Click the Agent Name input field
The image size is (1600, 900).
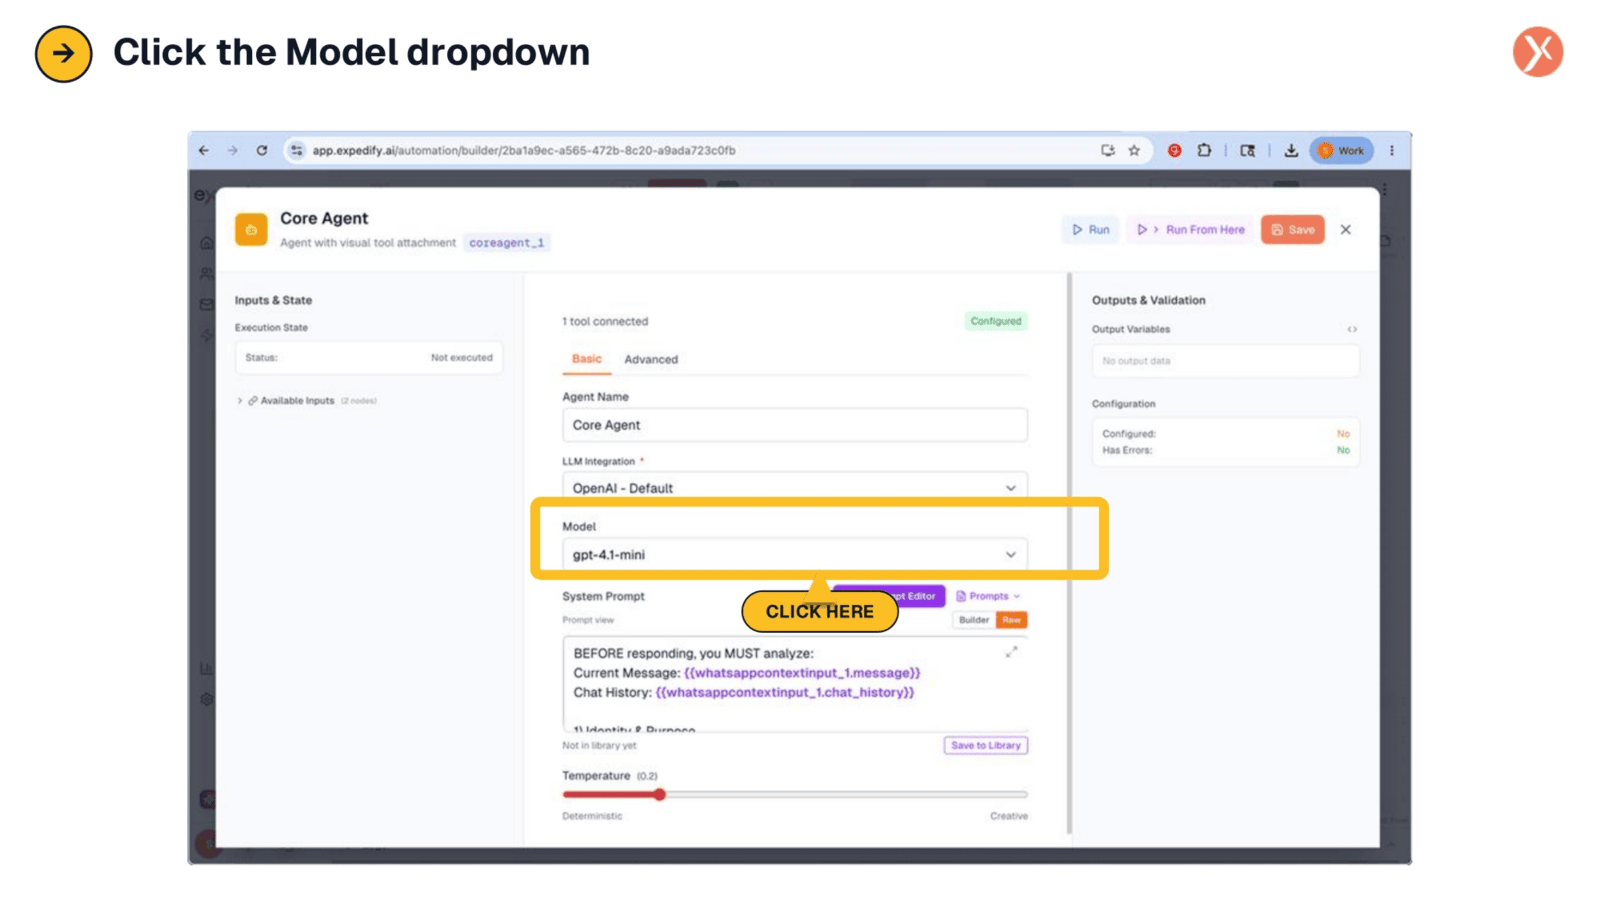795,425
